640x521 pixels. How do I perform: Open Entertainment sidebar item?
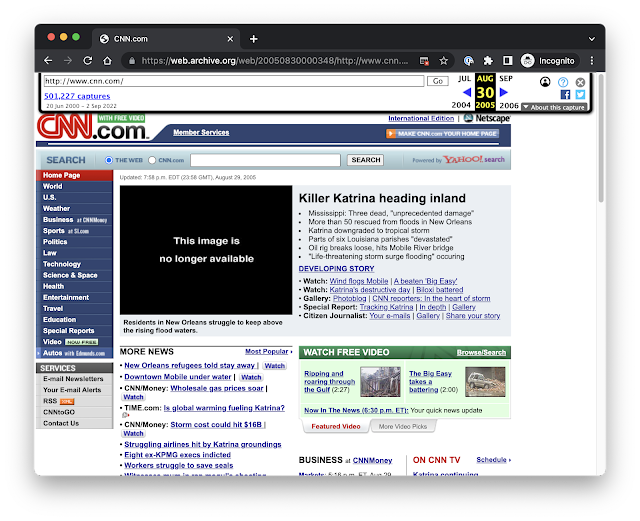click(x=74, y=298)
